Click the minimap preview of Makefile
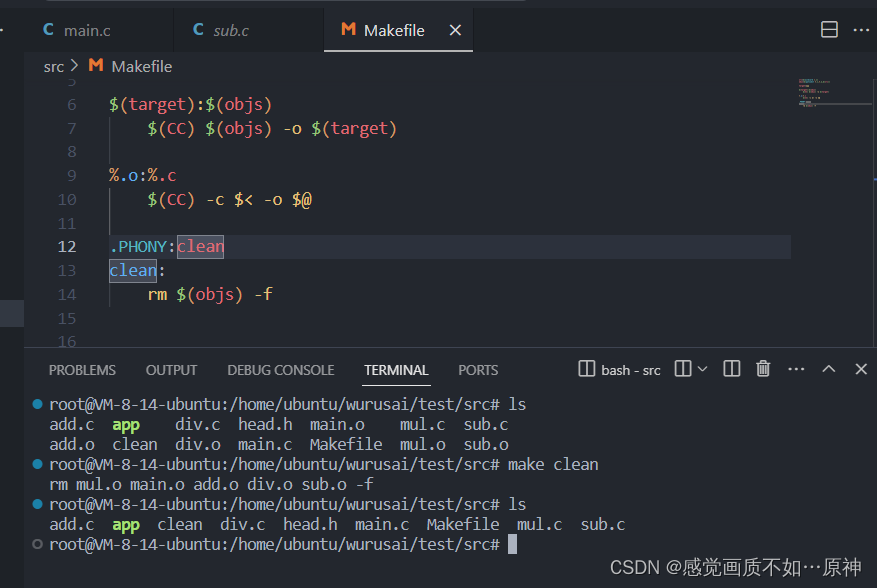The image size is (877, 588). point(833,90)
